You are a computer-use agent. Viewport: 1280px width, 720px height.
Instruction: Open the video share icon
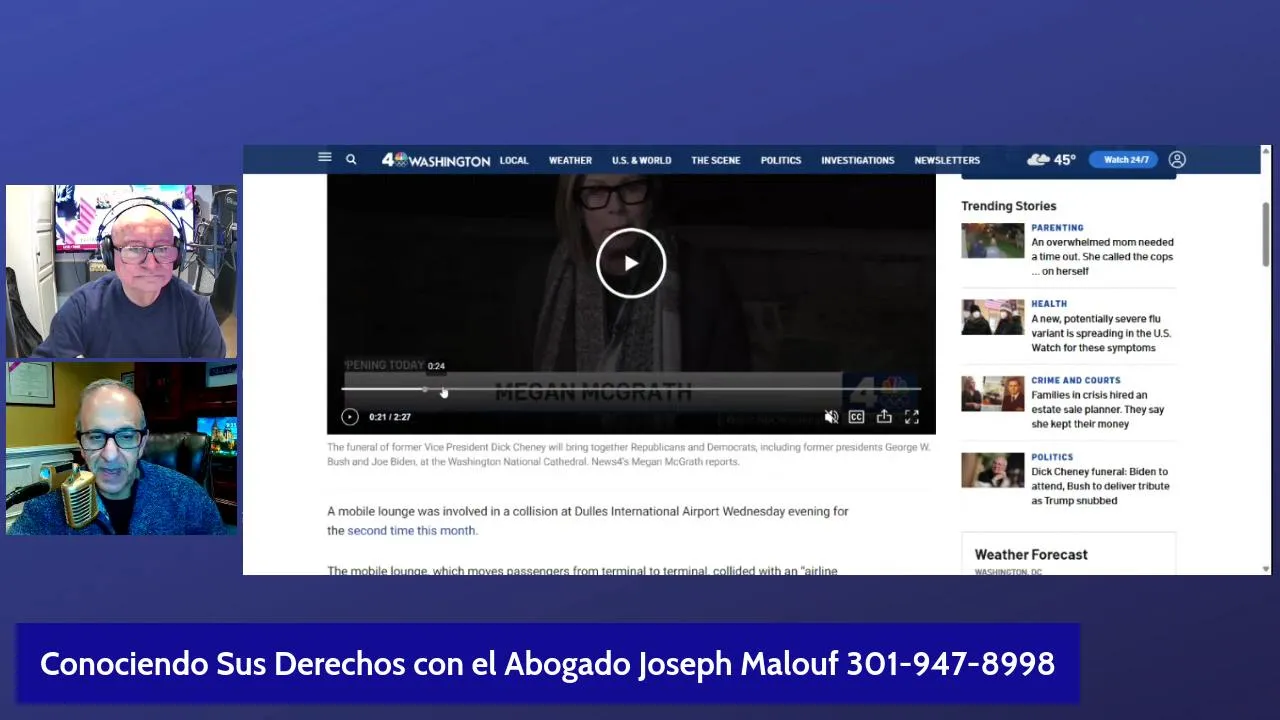pyautogui.click(x=884, y=417)
